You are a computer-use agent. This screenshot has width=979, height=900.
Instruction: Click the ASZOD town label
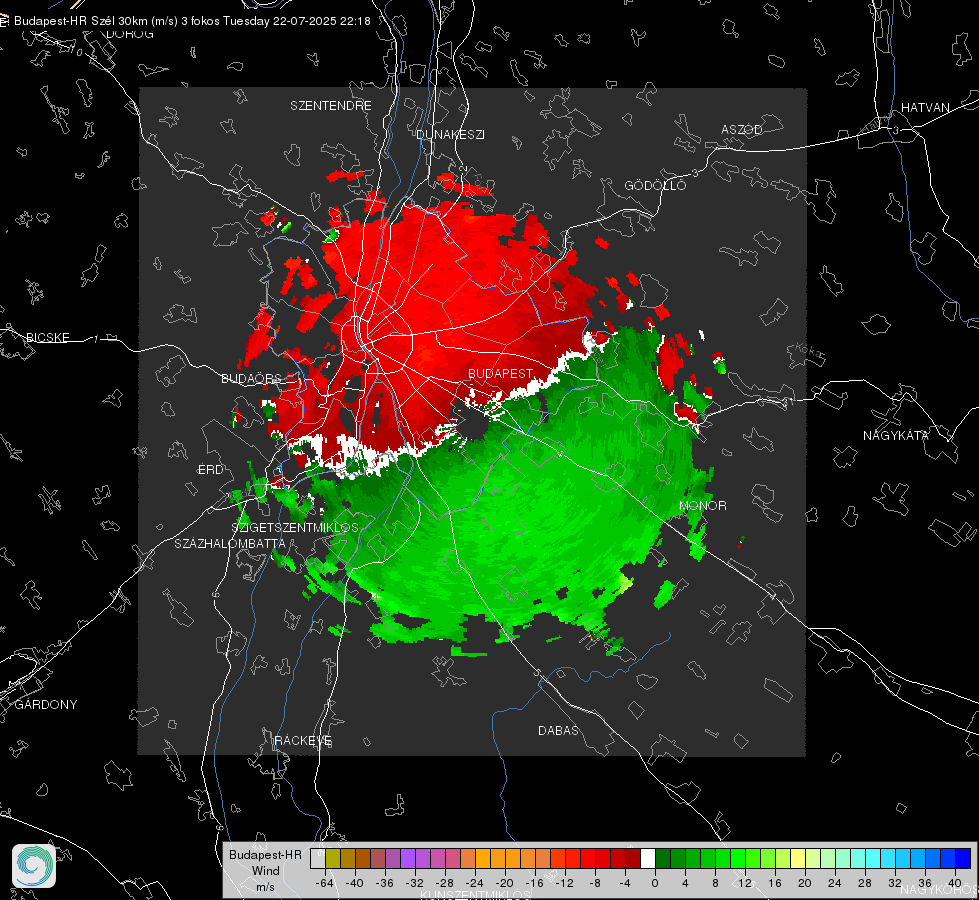coord(742,129)
